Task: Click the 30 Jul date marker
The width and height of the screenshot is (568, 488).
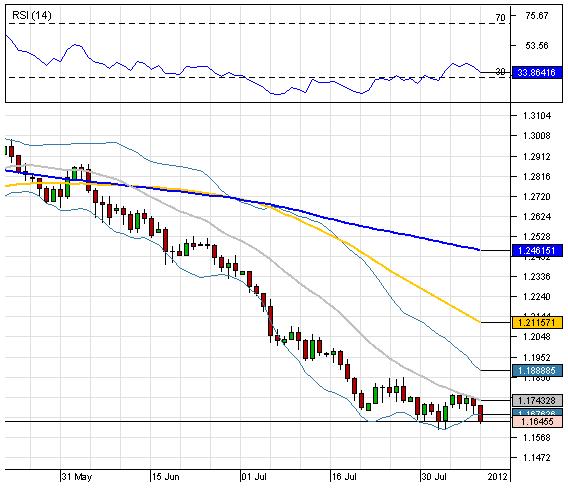Action: click(x=434, y=477)
